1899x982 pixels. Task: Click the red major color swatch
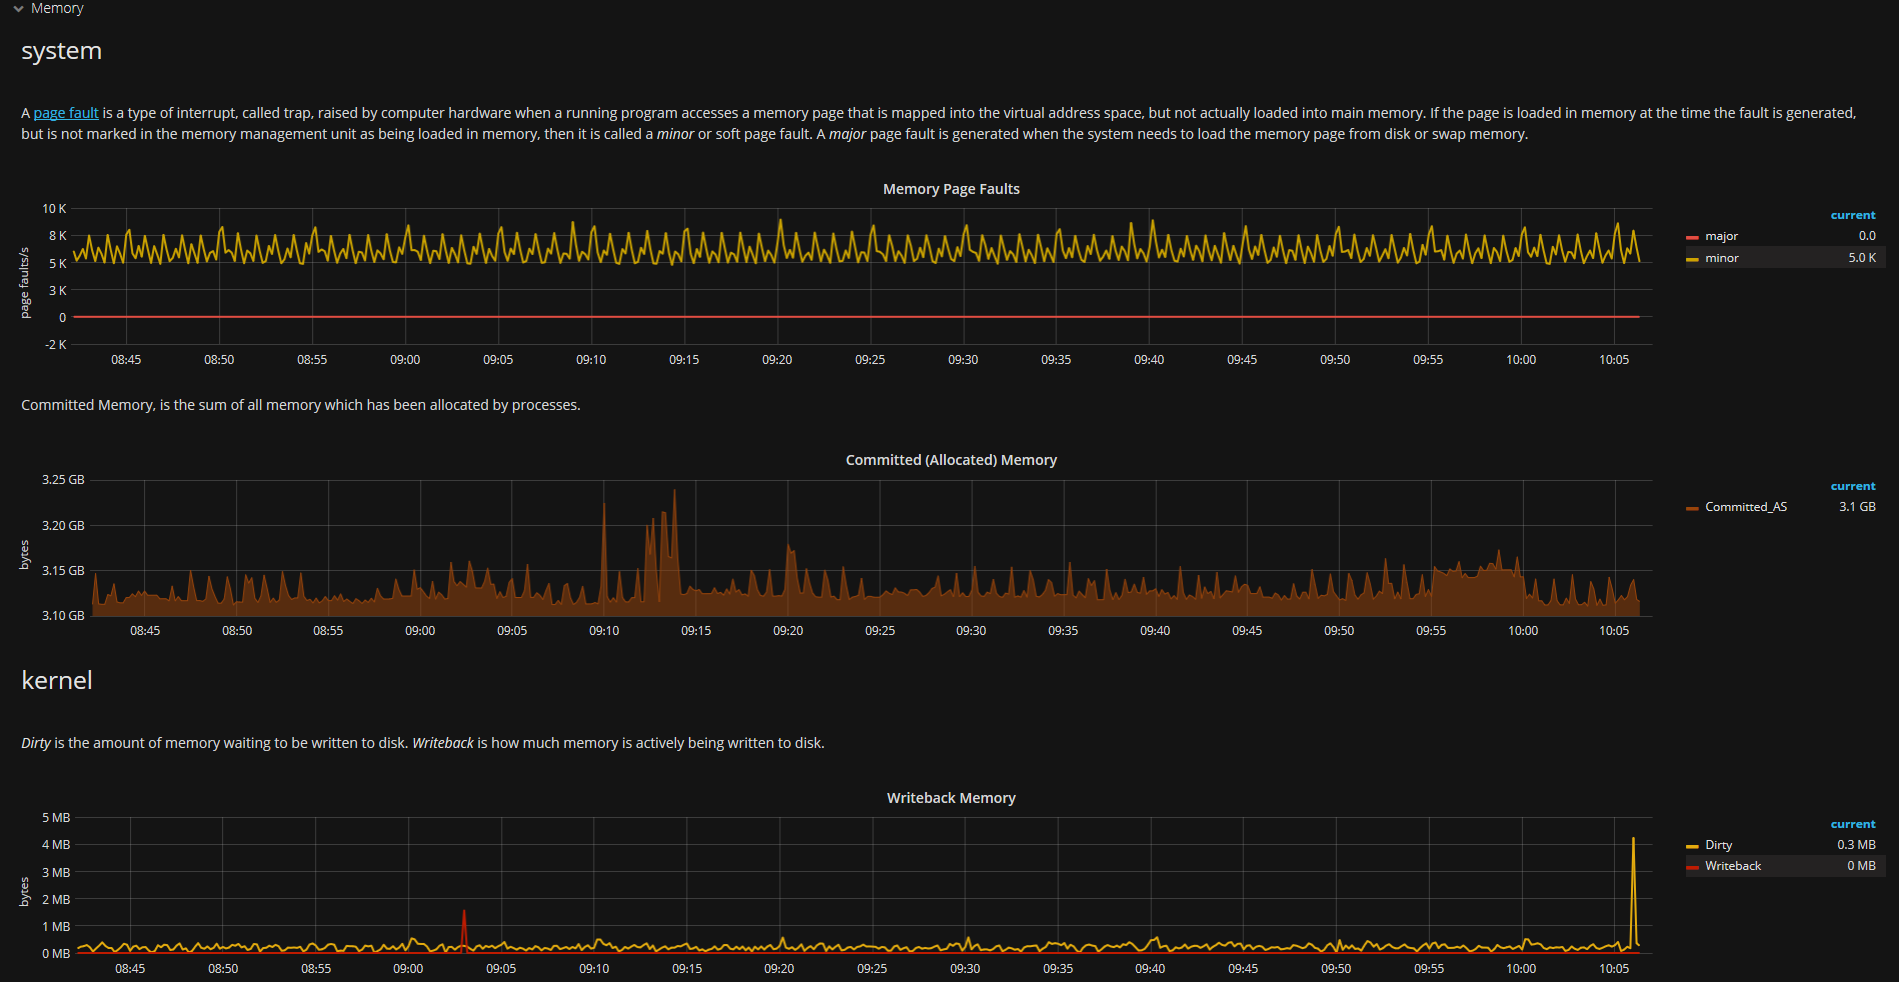1692,238
